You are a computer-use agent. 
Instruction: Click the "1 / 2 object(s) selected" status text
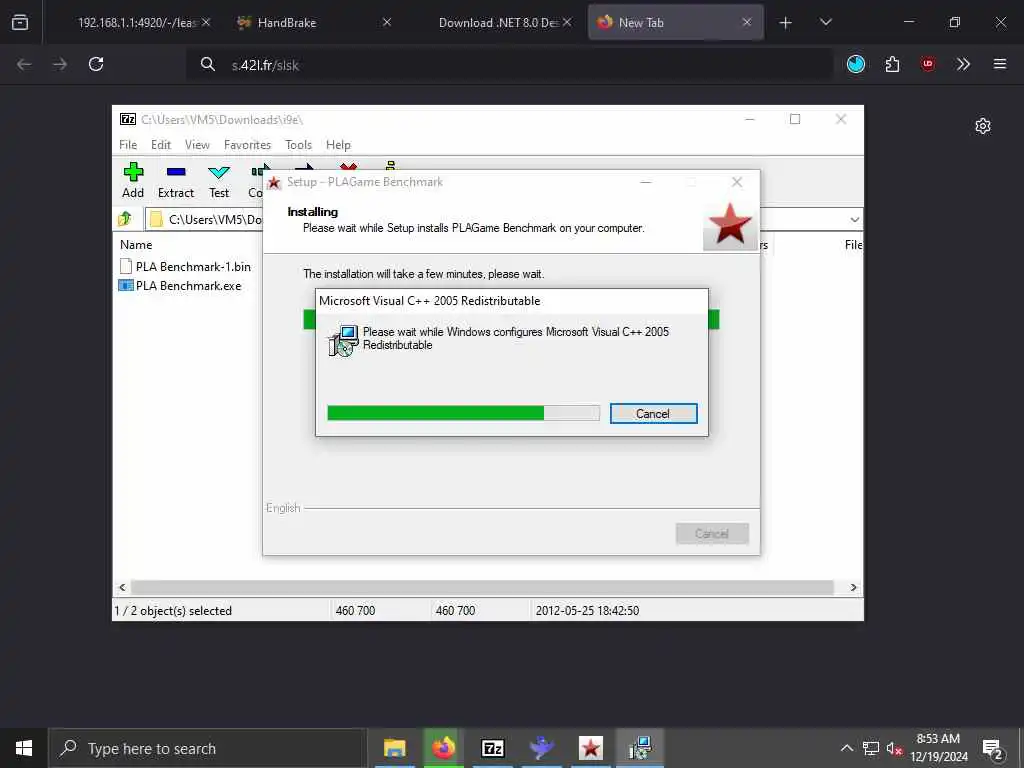tap(173, 611)
